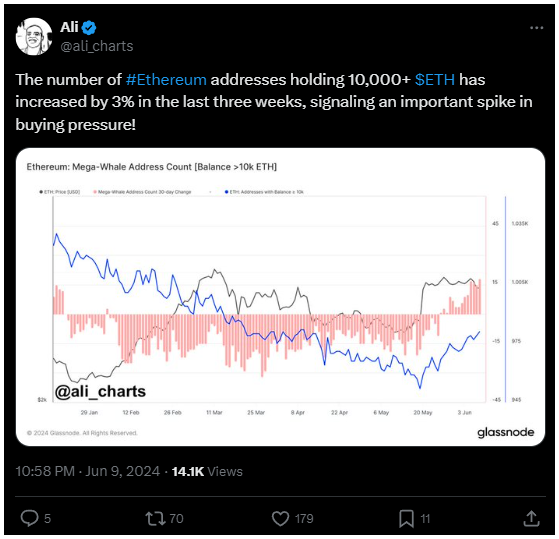Click the repost arrows icon
This screenshot has width=559, height=539.
(155, 518)
